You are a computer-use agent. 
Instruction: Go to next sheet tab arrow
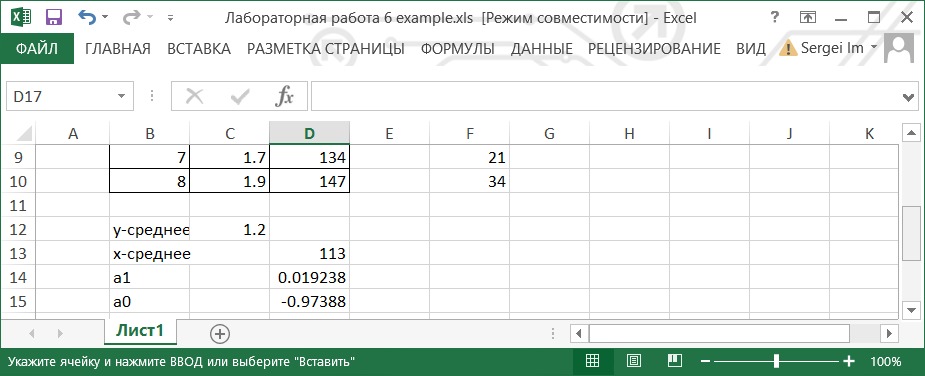tap(60, 334)
